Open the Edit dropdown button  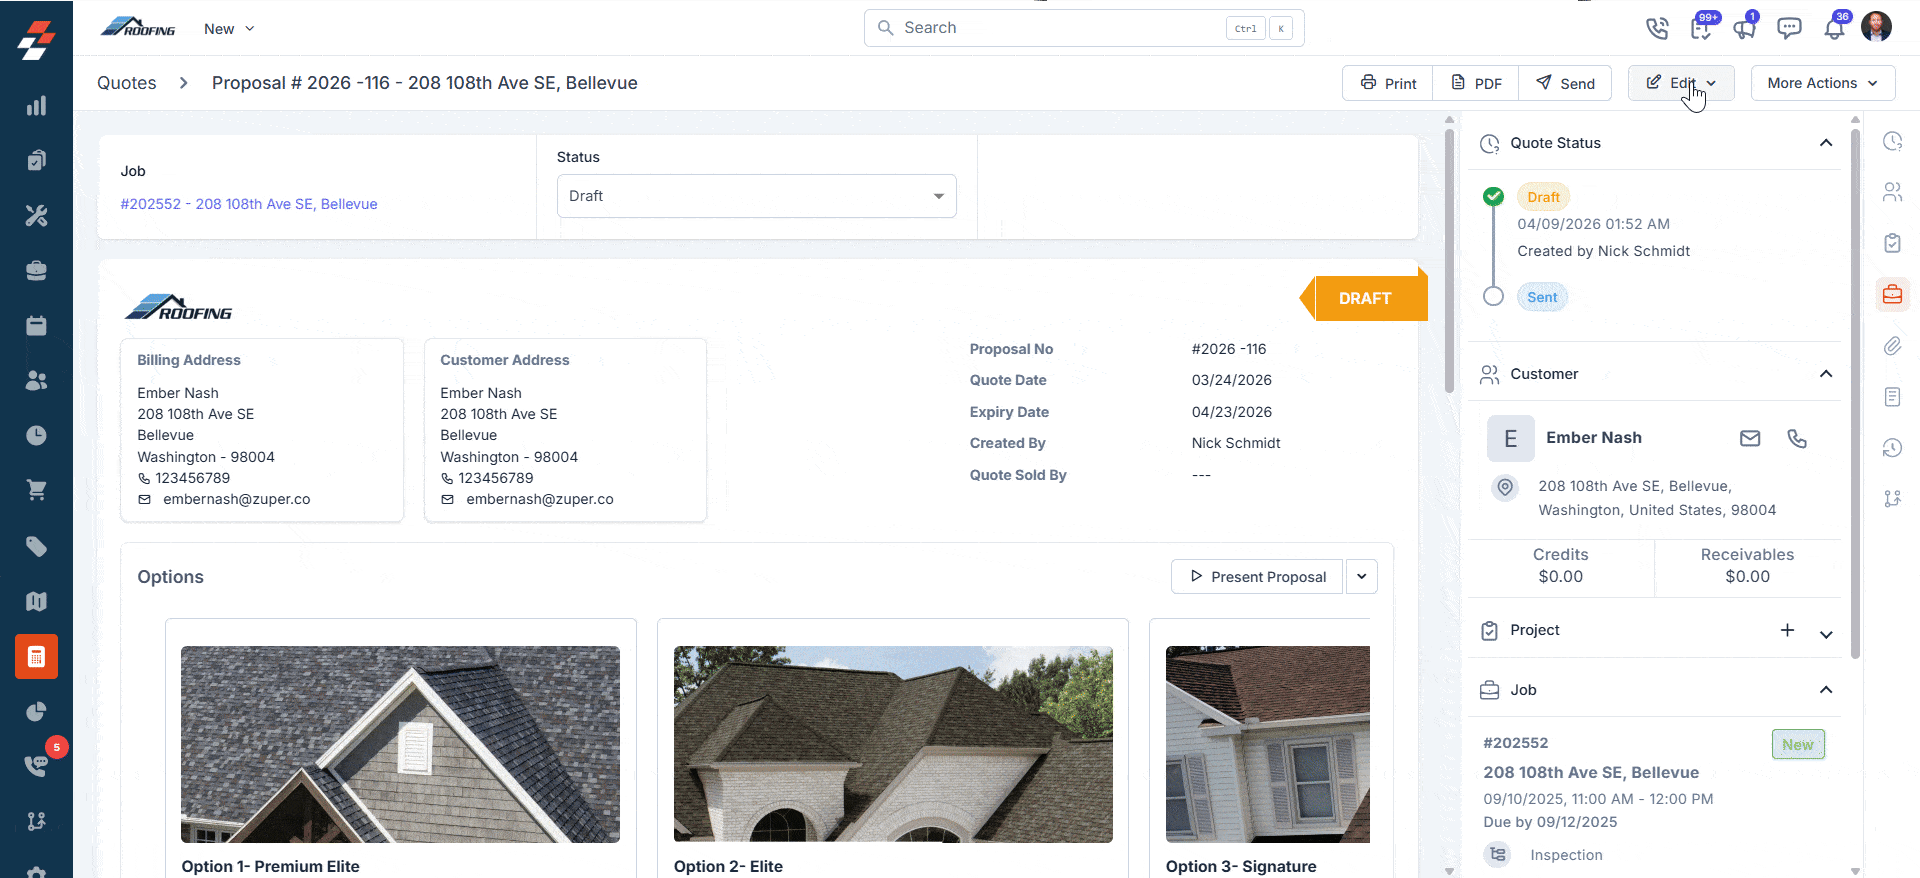pos(1681,83)
